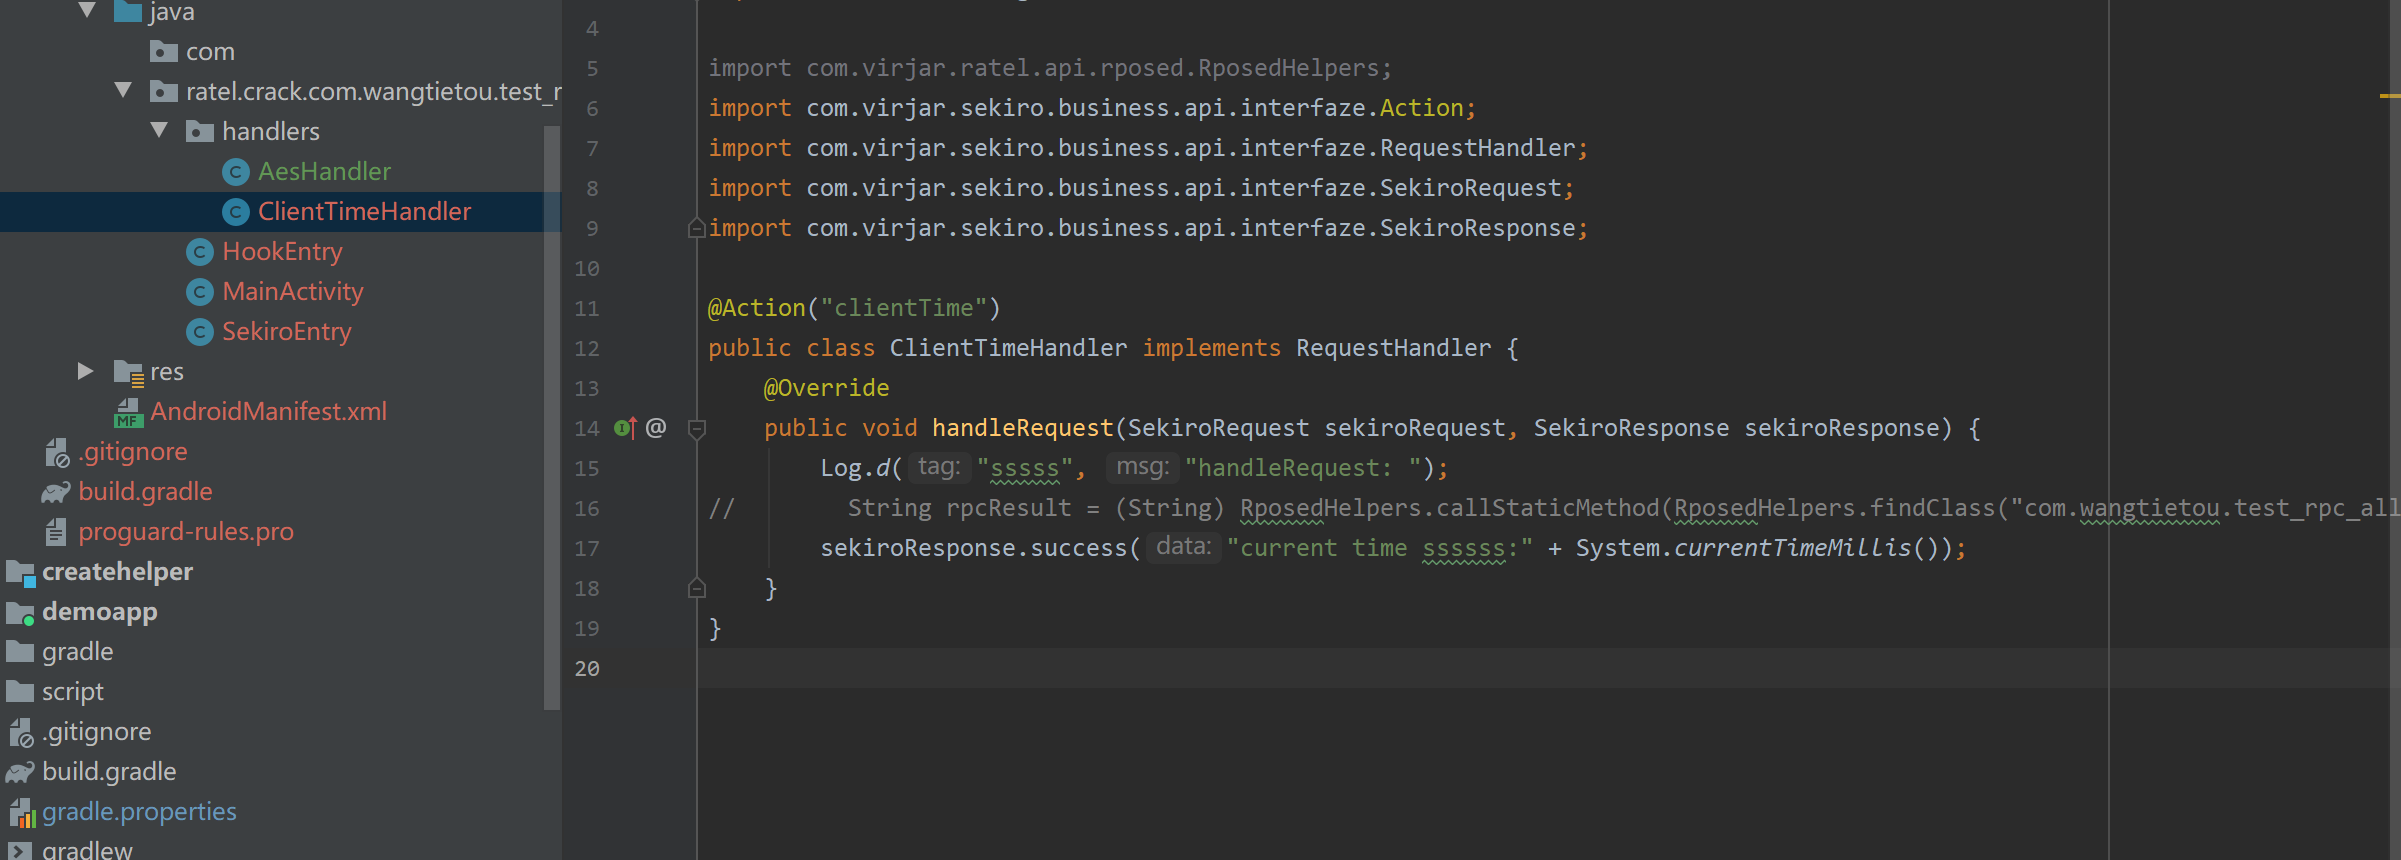Click the SekiroEntry class icon

tap(200, 332)
